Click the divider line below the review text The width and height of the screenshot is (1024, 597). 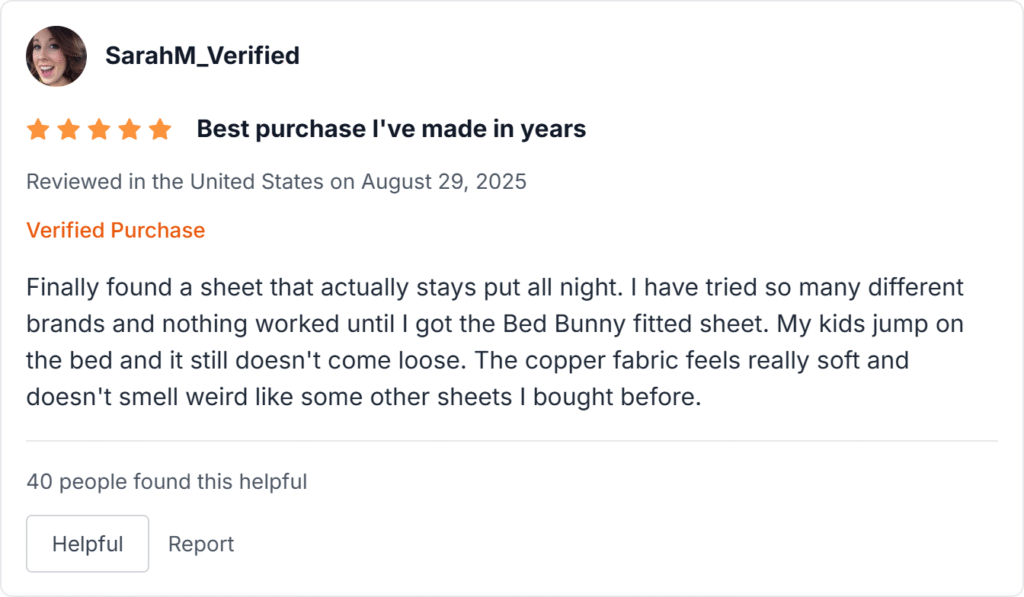(x=511, y=441)
